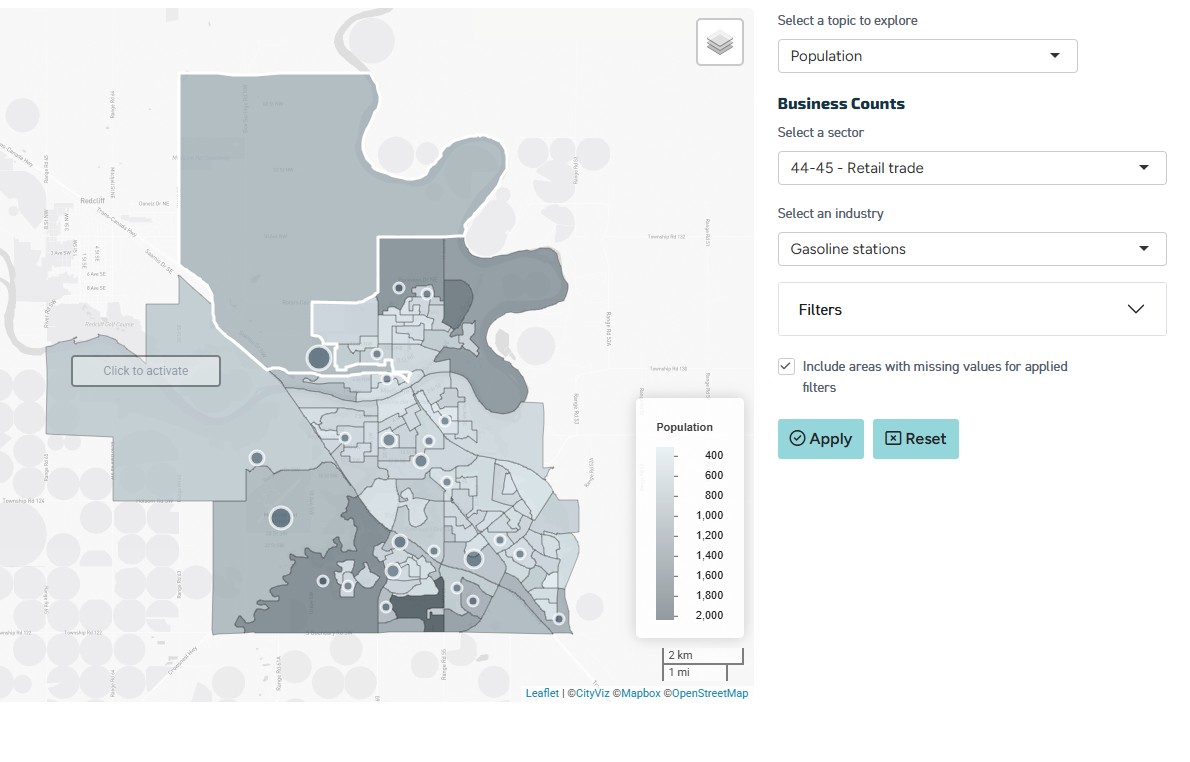Screen dimensions: 1190x762
Task: Open the map layers switcher control
Action: 719,41
